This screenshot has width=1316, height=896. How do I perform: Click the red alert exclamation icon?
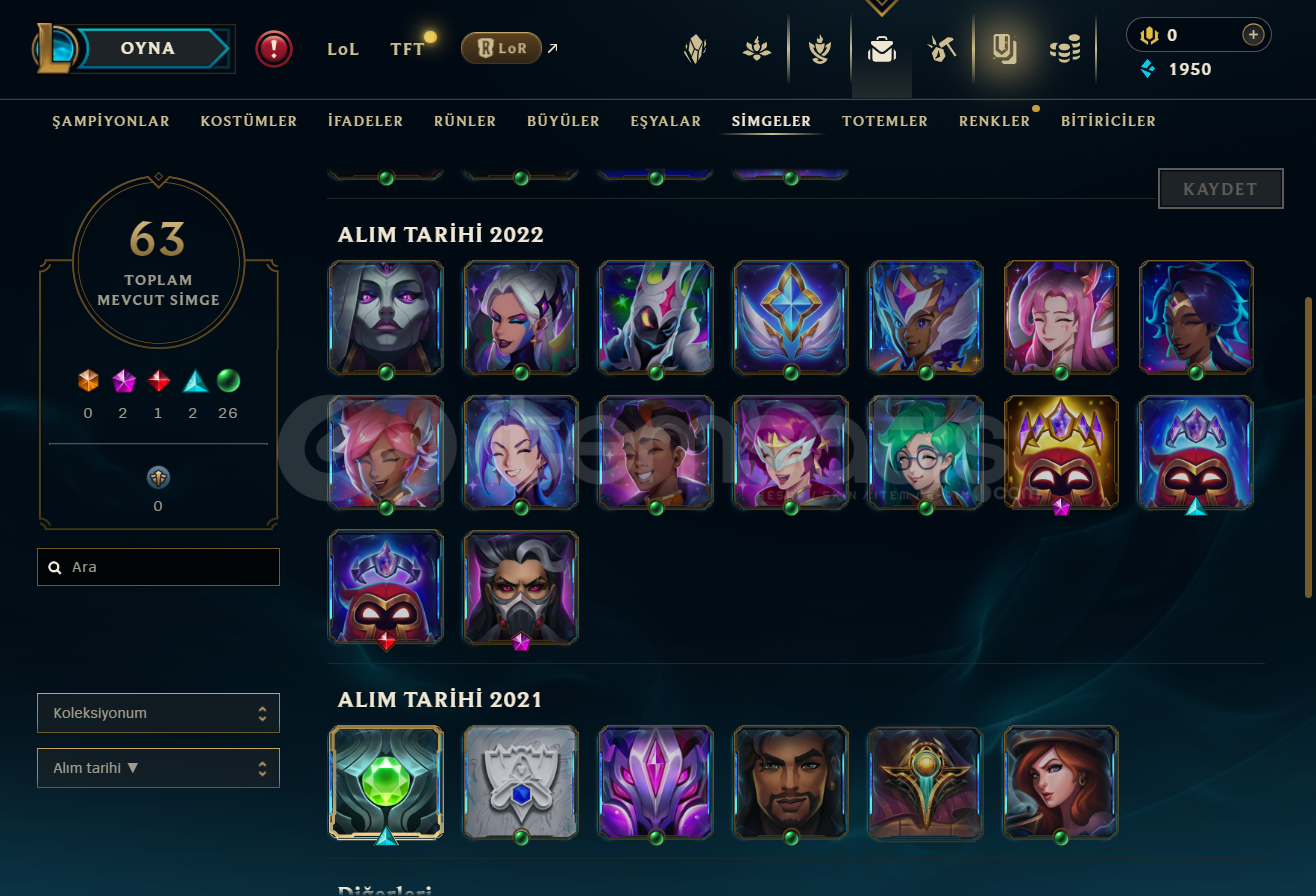pos(274,48)
